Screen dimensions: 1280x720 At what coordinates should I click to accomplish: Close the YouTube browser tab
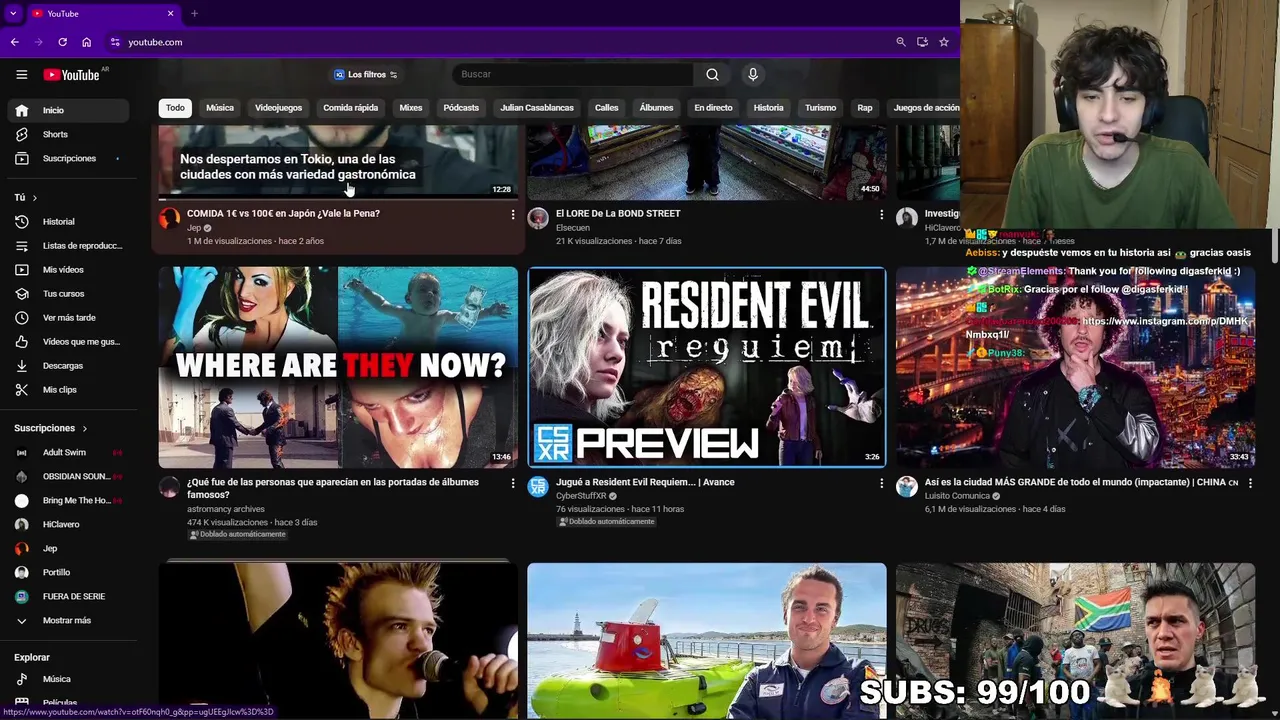pyautogui.click(x=170, y=14)
